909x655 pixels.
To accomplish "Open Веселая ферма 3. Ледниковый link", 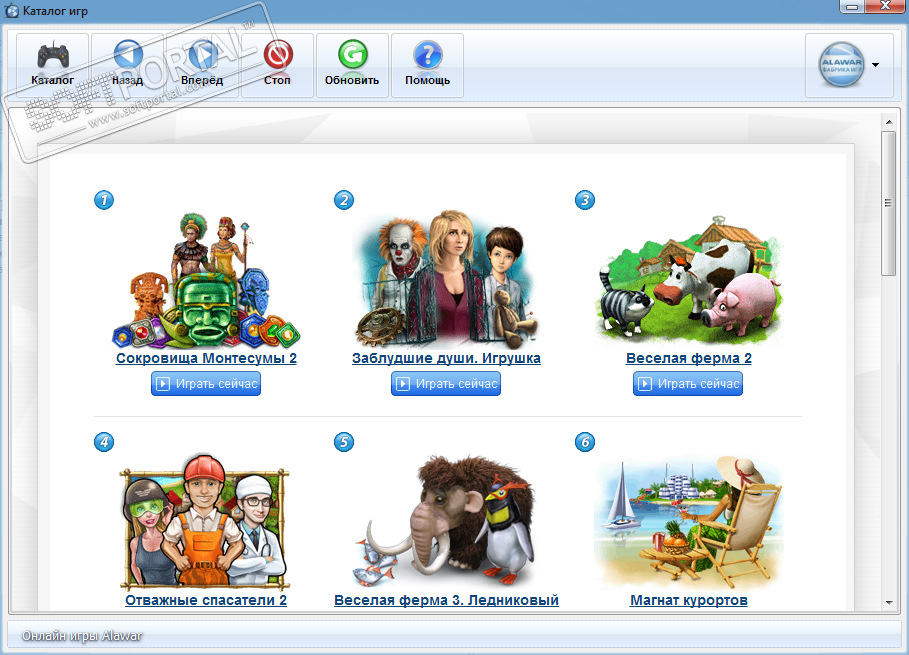I will coord(446,600).
